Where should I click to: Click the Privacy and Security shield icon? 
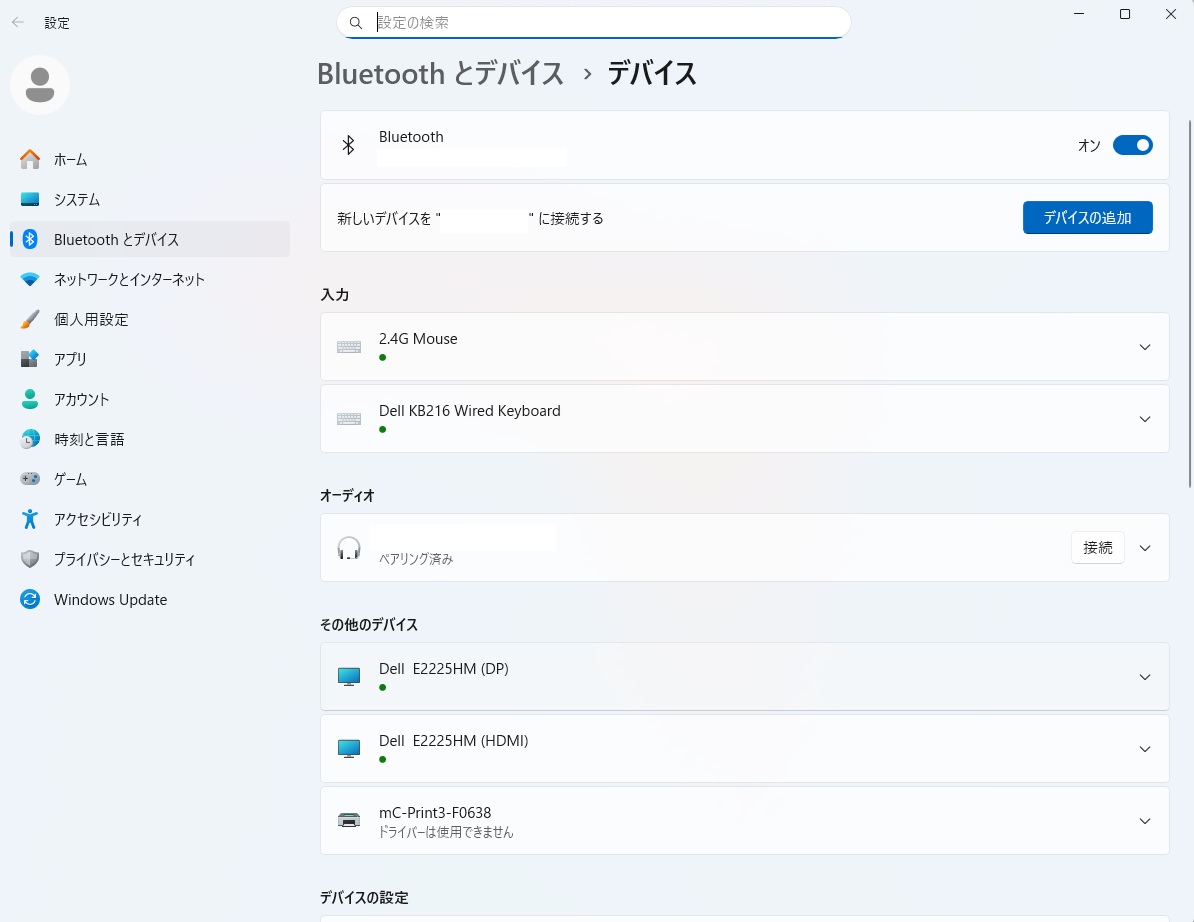click(x=30, y=559)
